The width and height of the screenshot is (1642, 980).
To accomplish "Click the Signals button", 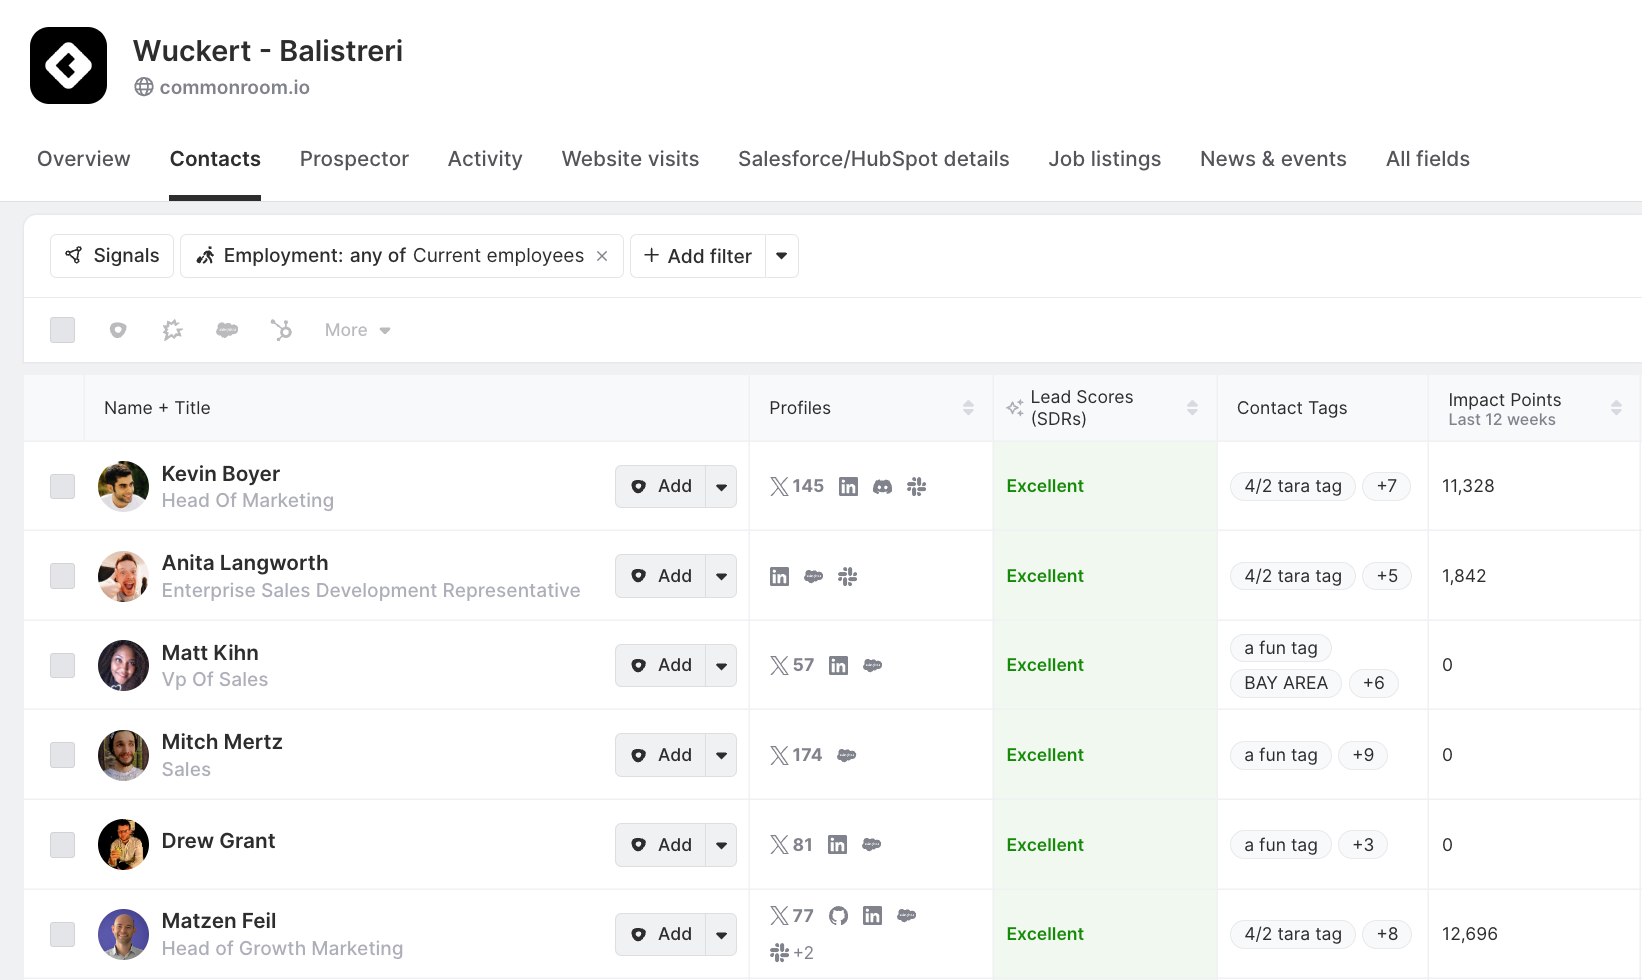I will pos(112,256).
